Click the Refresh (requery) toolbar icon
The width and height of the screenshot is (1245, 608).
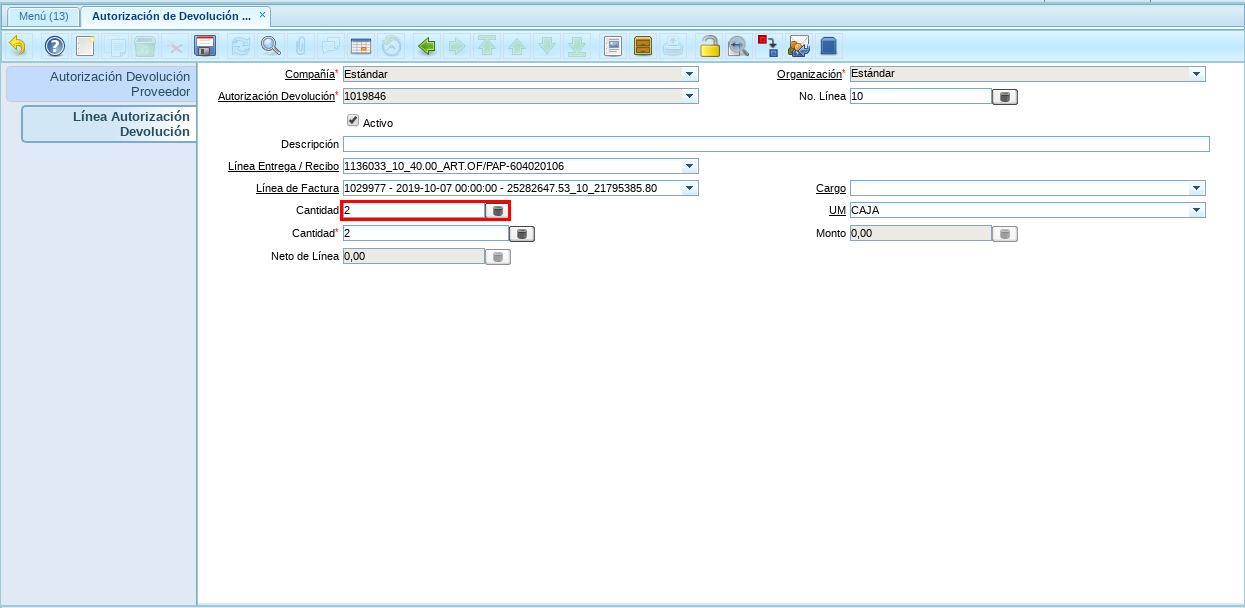241,46
